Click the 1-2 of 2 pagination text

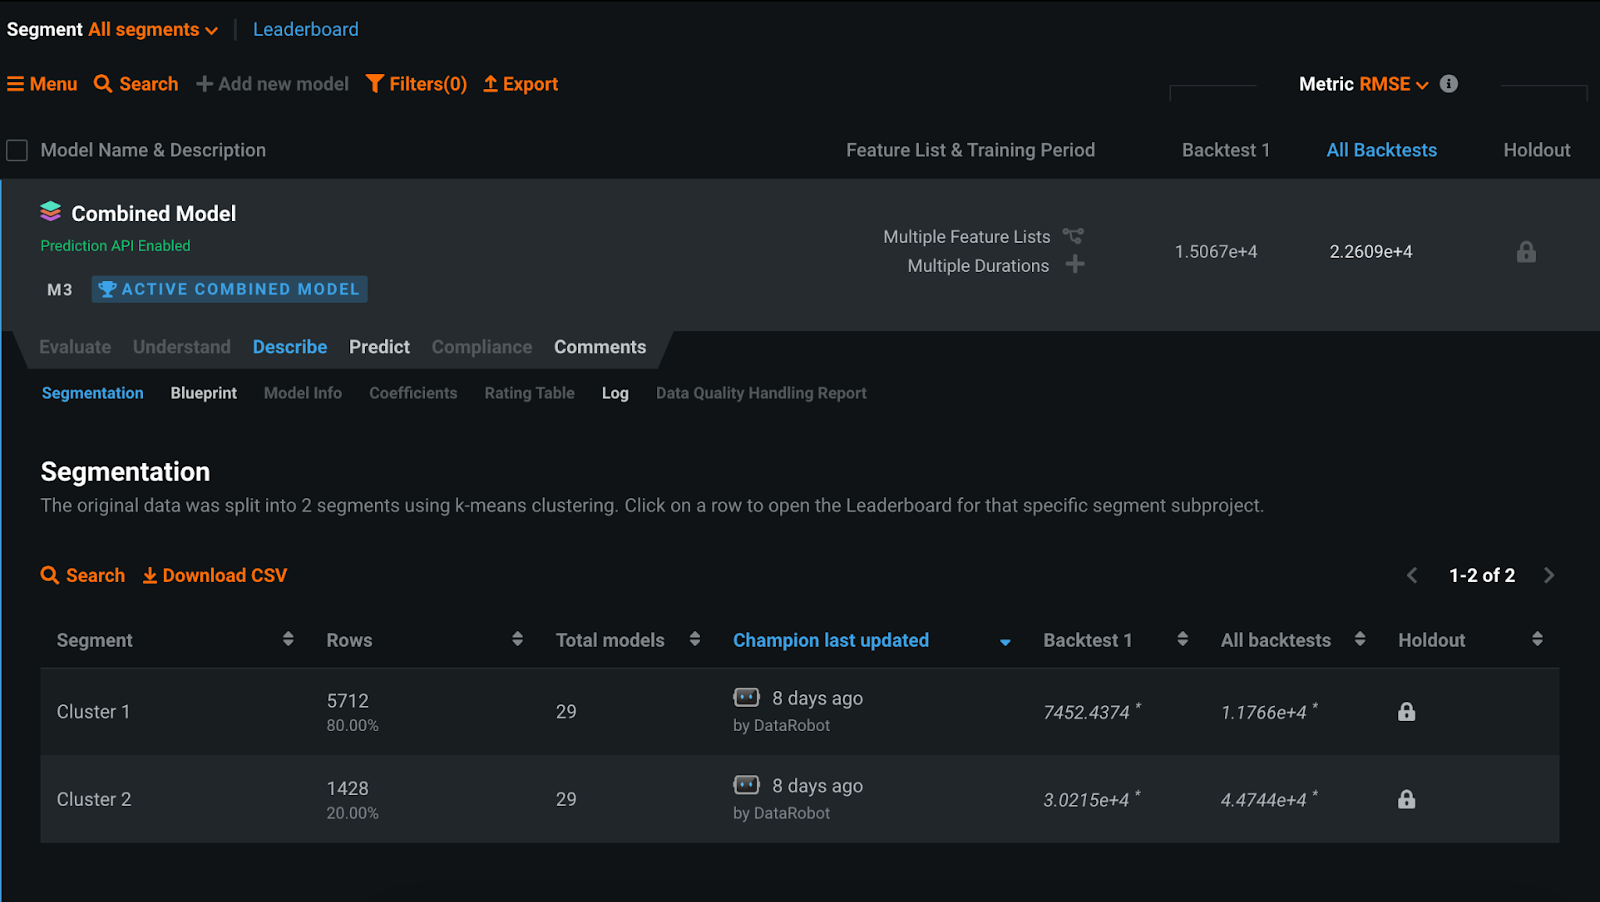(x=1482, y=575)
